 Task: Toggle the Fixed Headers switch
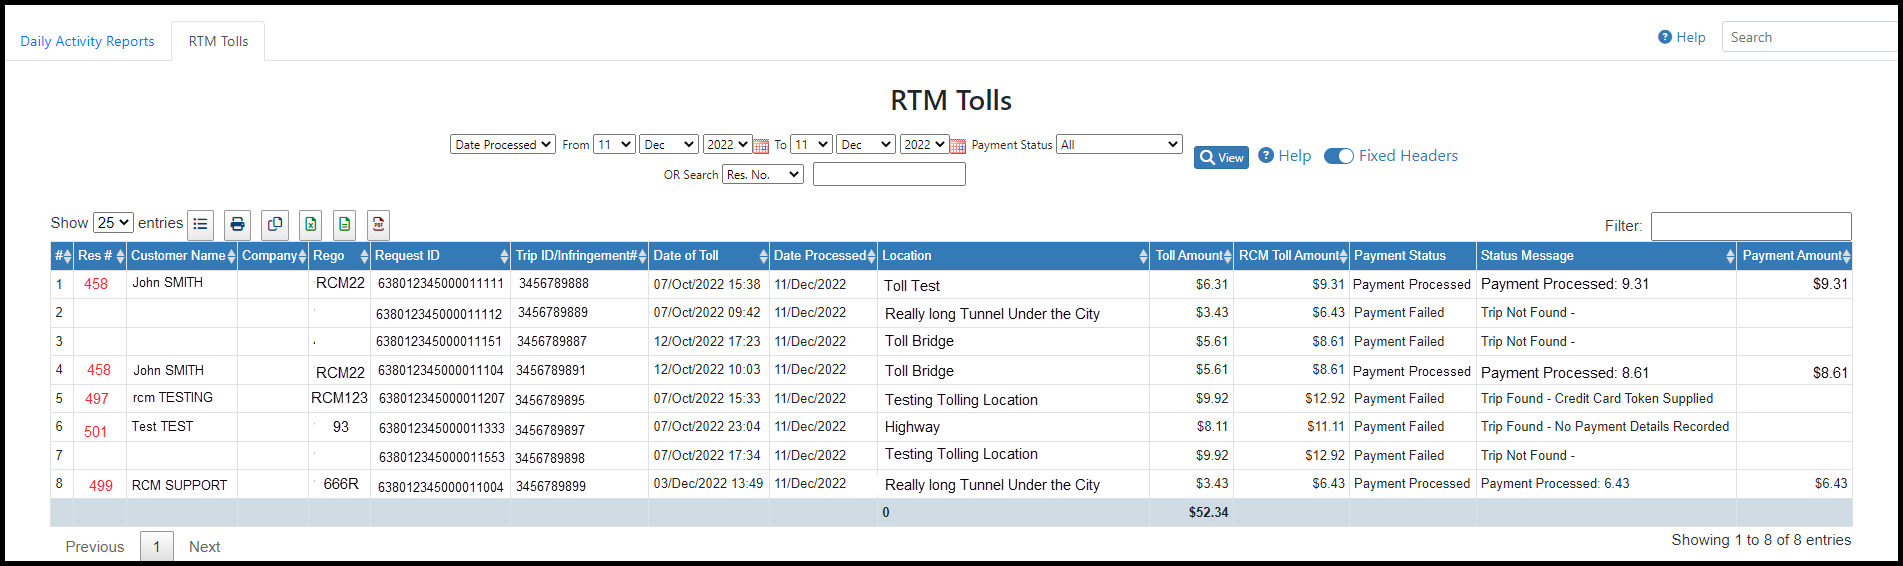click(1338, 156)
